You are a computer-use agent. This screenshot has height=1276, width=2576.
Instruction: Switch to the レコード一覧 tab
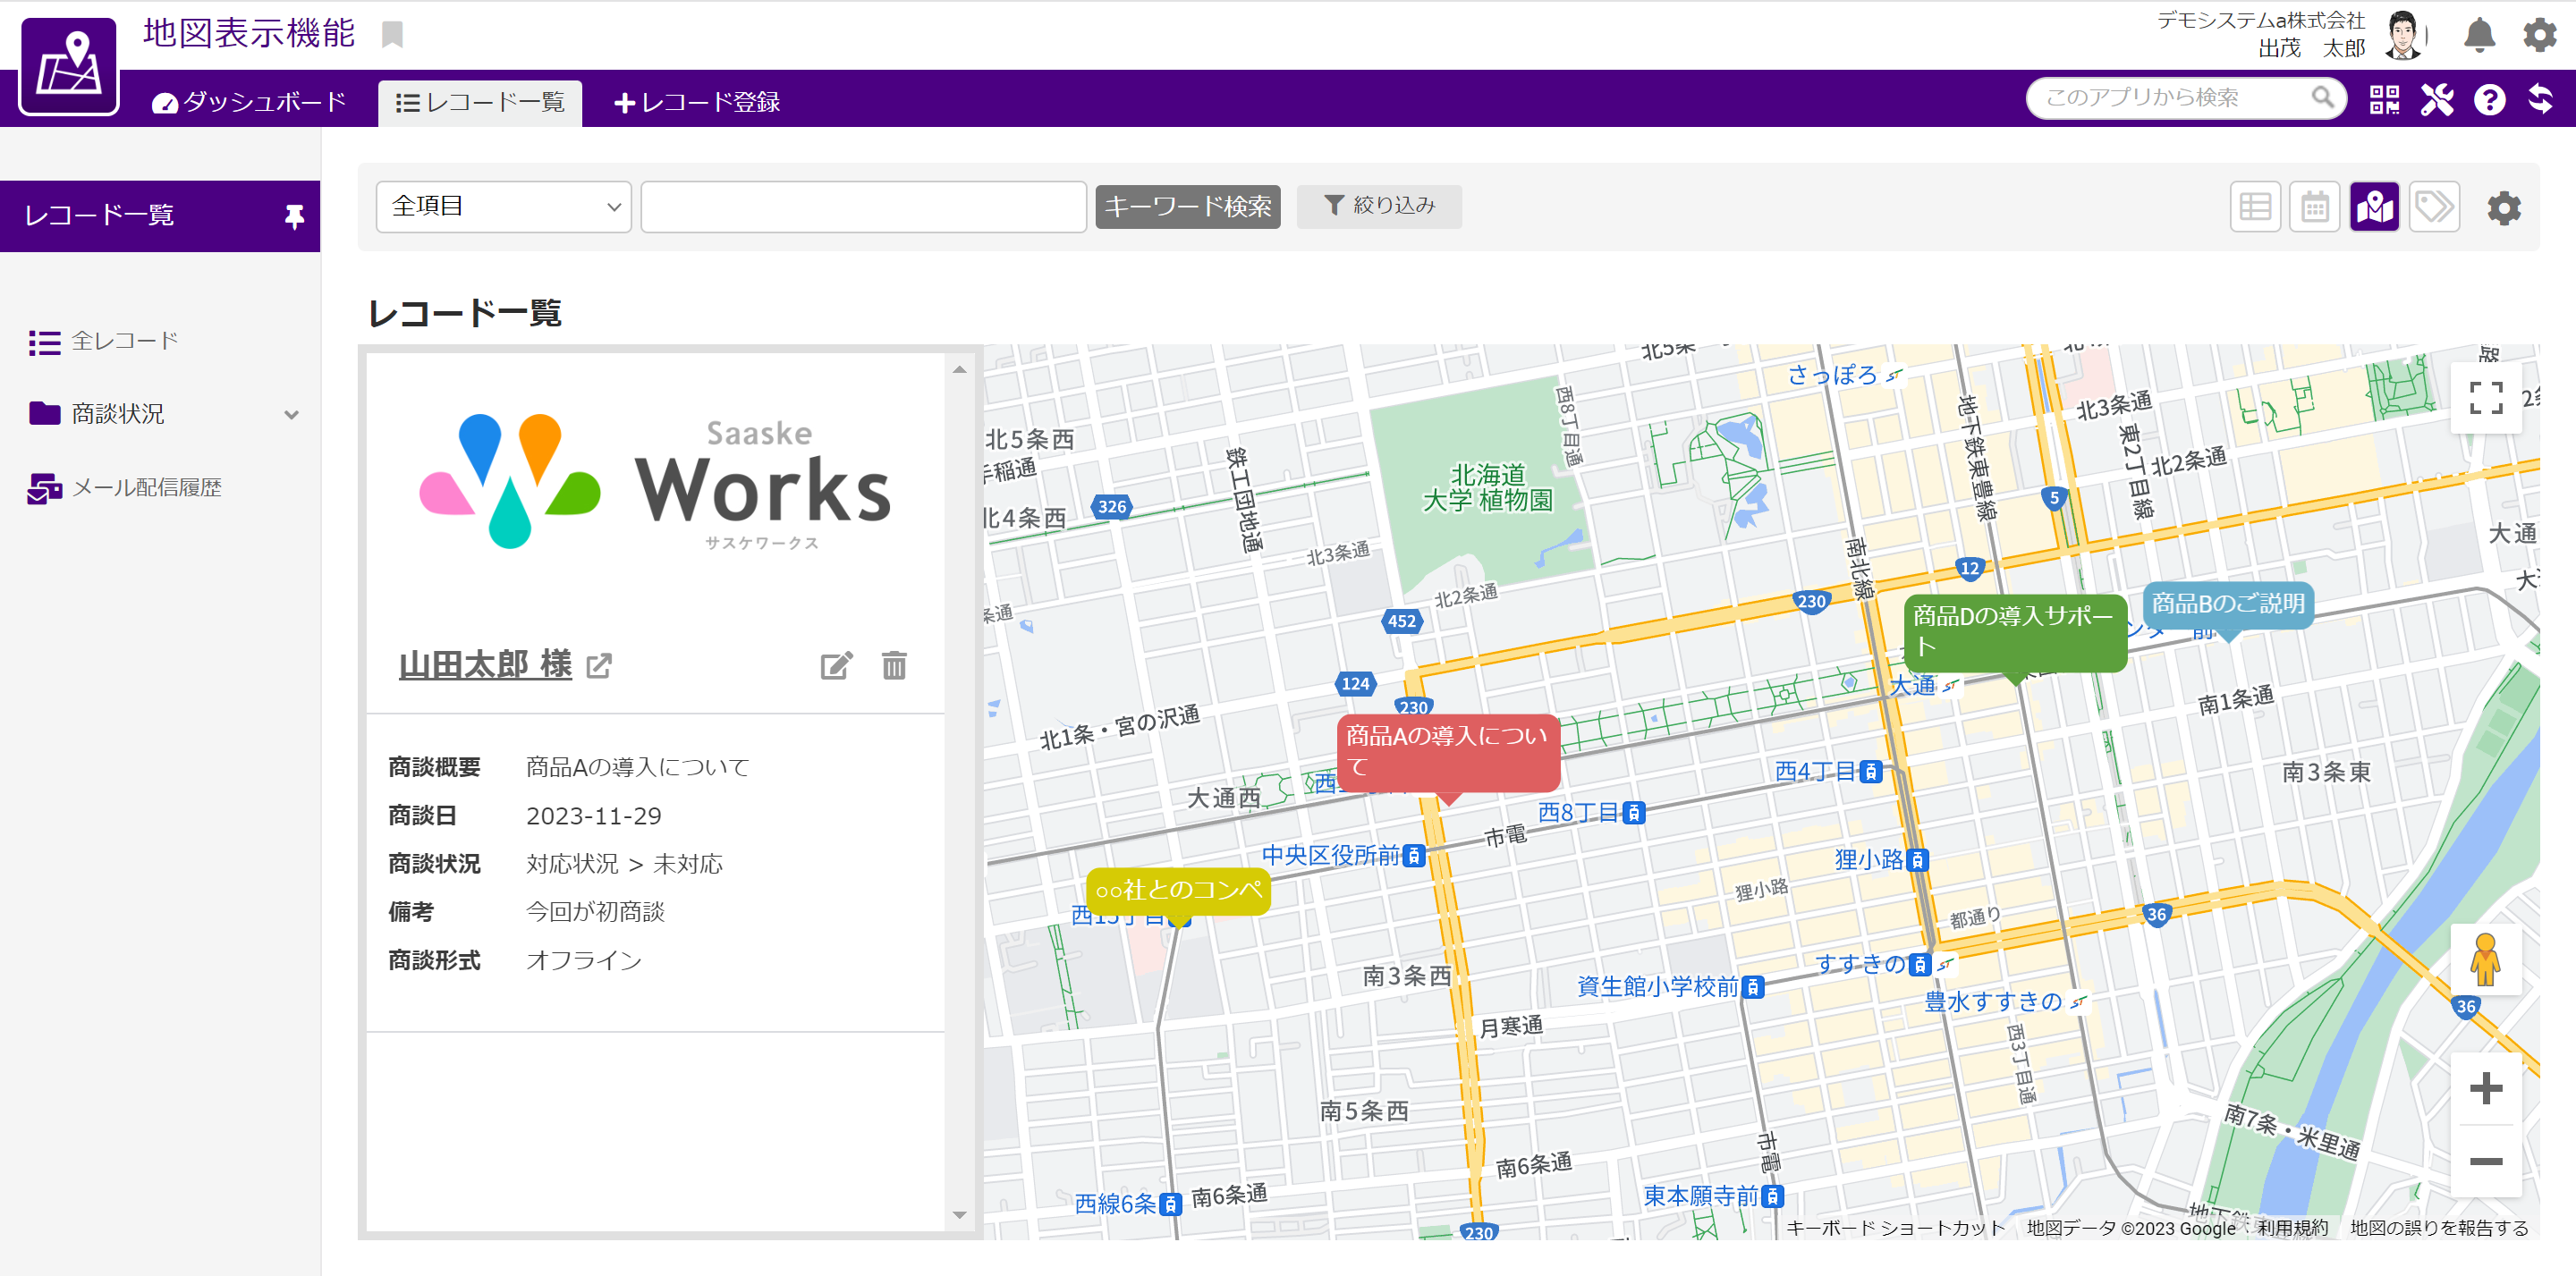click(480, 102)
